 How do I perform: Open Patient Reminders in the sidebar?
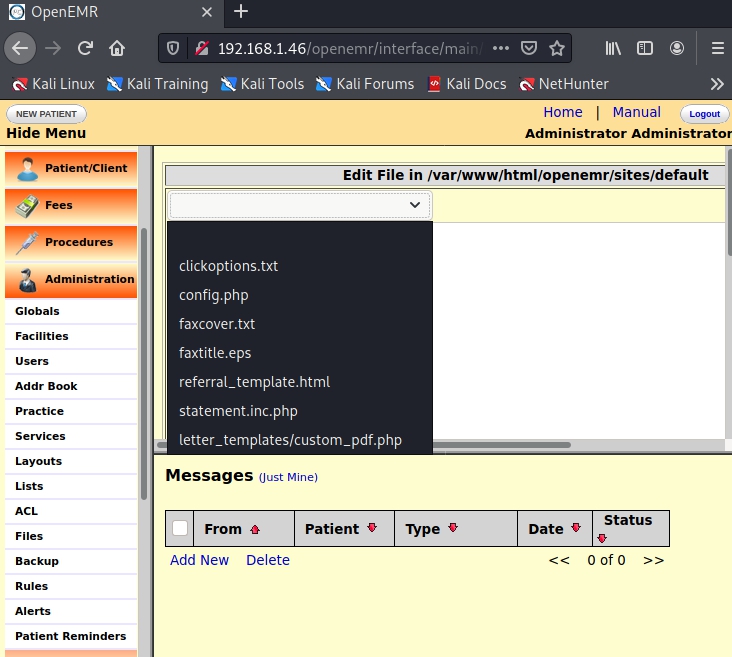click(70, 636)
